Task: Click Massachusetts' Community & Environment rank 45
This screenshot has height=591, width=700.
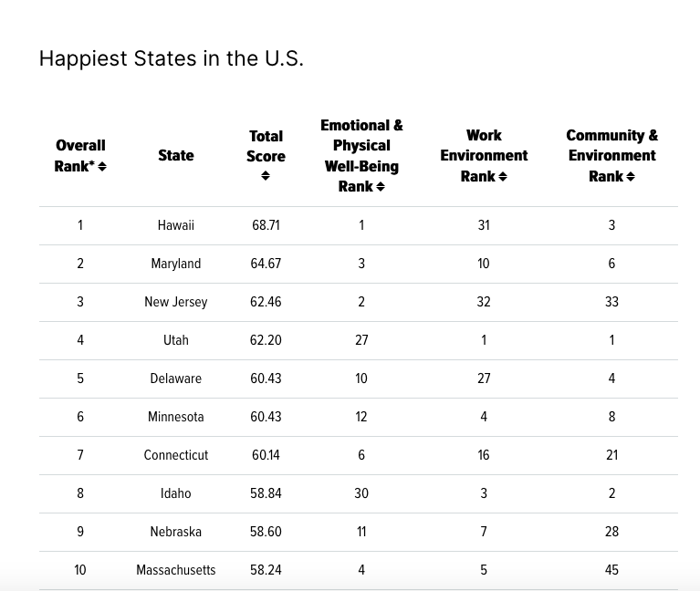Action: click(612, 570)
